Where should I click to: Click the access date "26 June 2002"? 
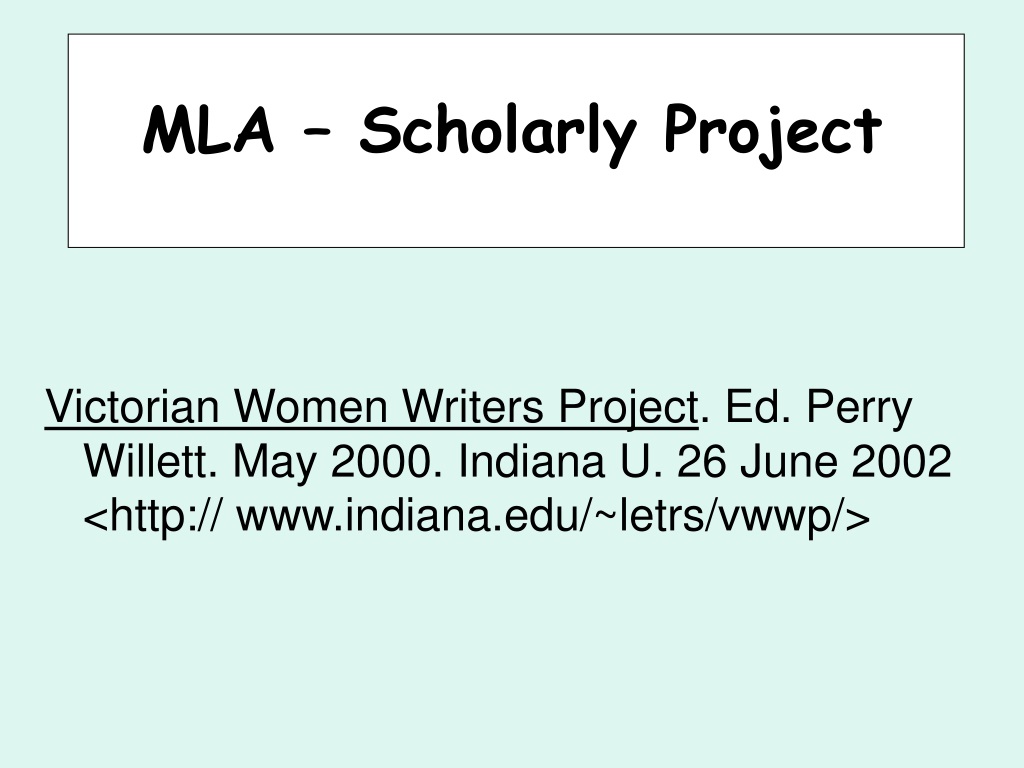[814, 461]
